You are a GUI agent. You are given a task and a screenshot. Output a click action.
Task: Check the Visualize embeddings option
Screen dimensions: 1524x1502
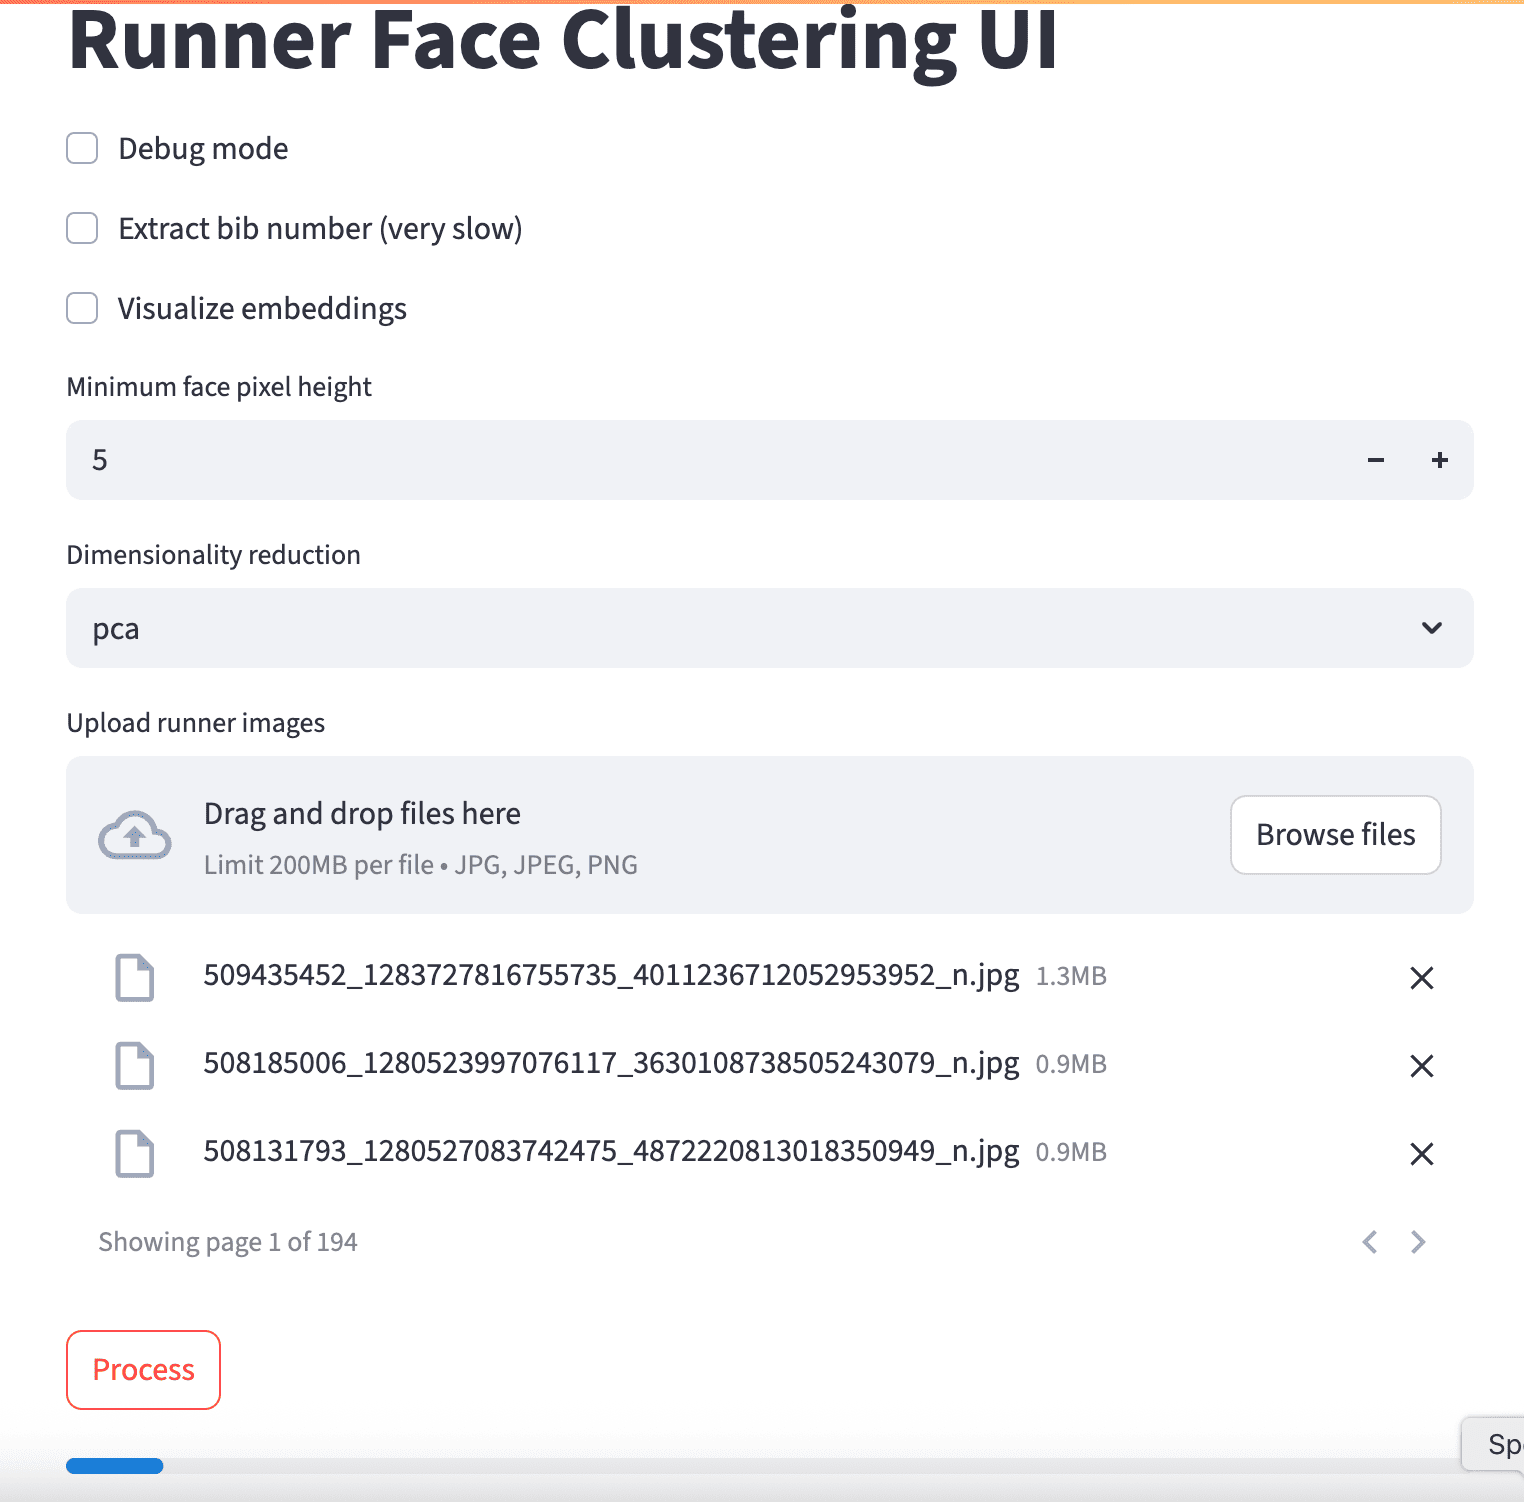pos(82,308)
